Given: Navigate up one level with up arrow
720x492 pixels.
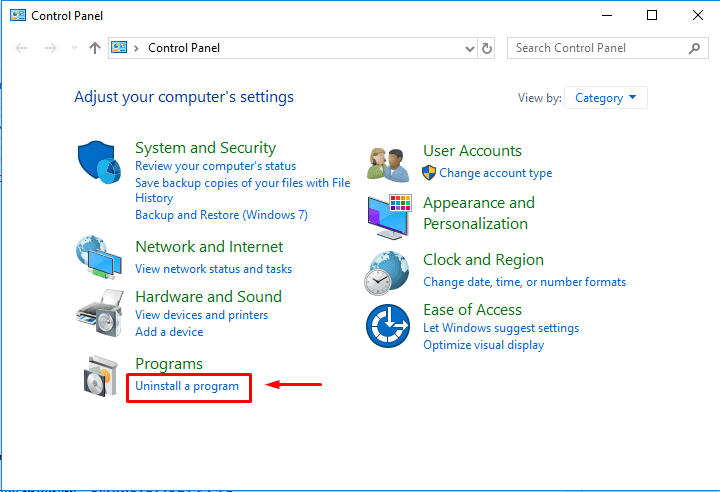Looking at the screenshot, I should tap(95, 48).
